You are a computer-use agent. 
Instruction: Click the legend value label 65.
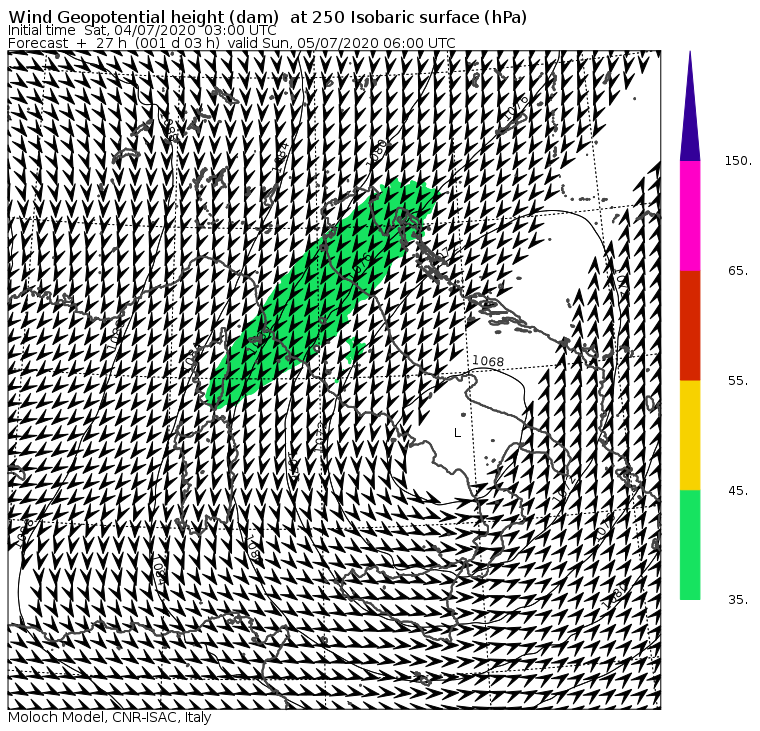pos(738,270)
